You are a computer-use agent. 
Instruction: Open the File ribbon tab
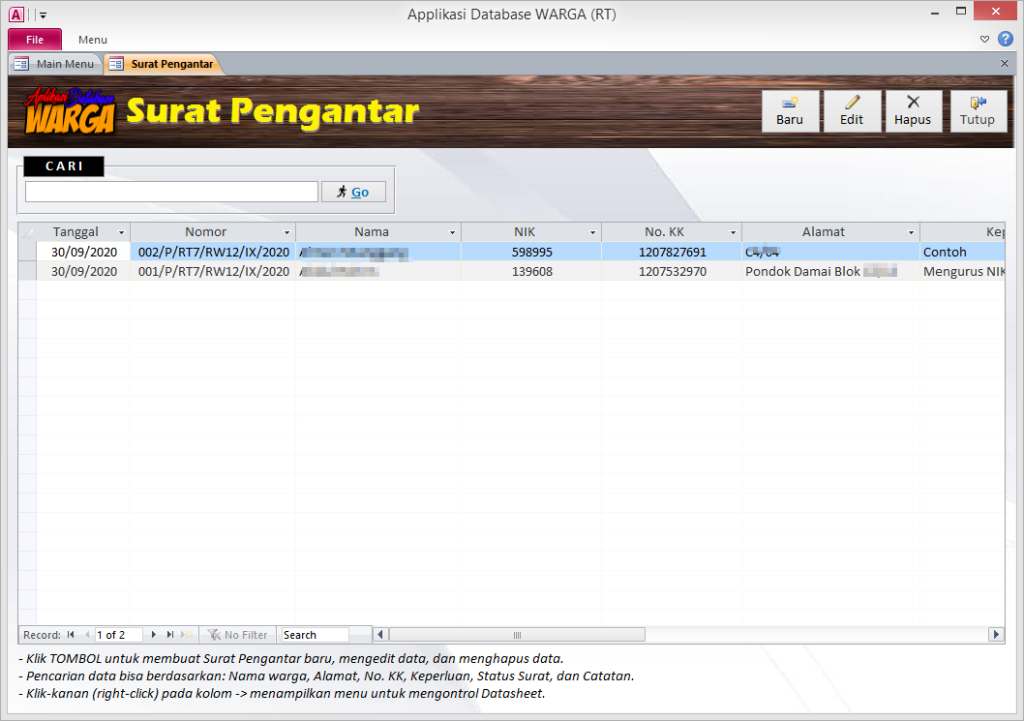click(x=35, y=40)
